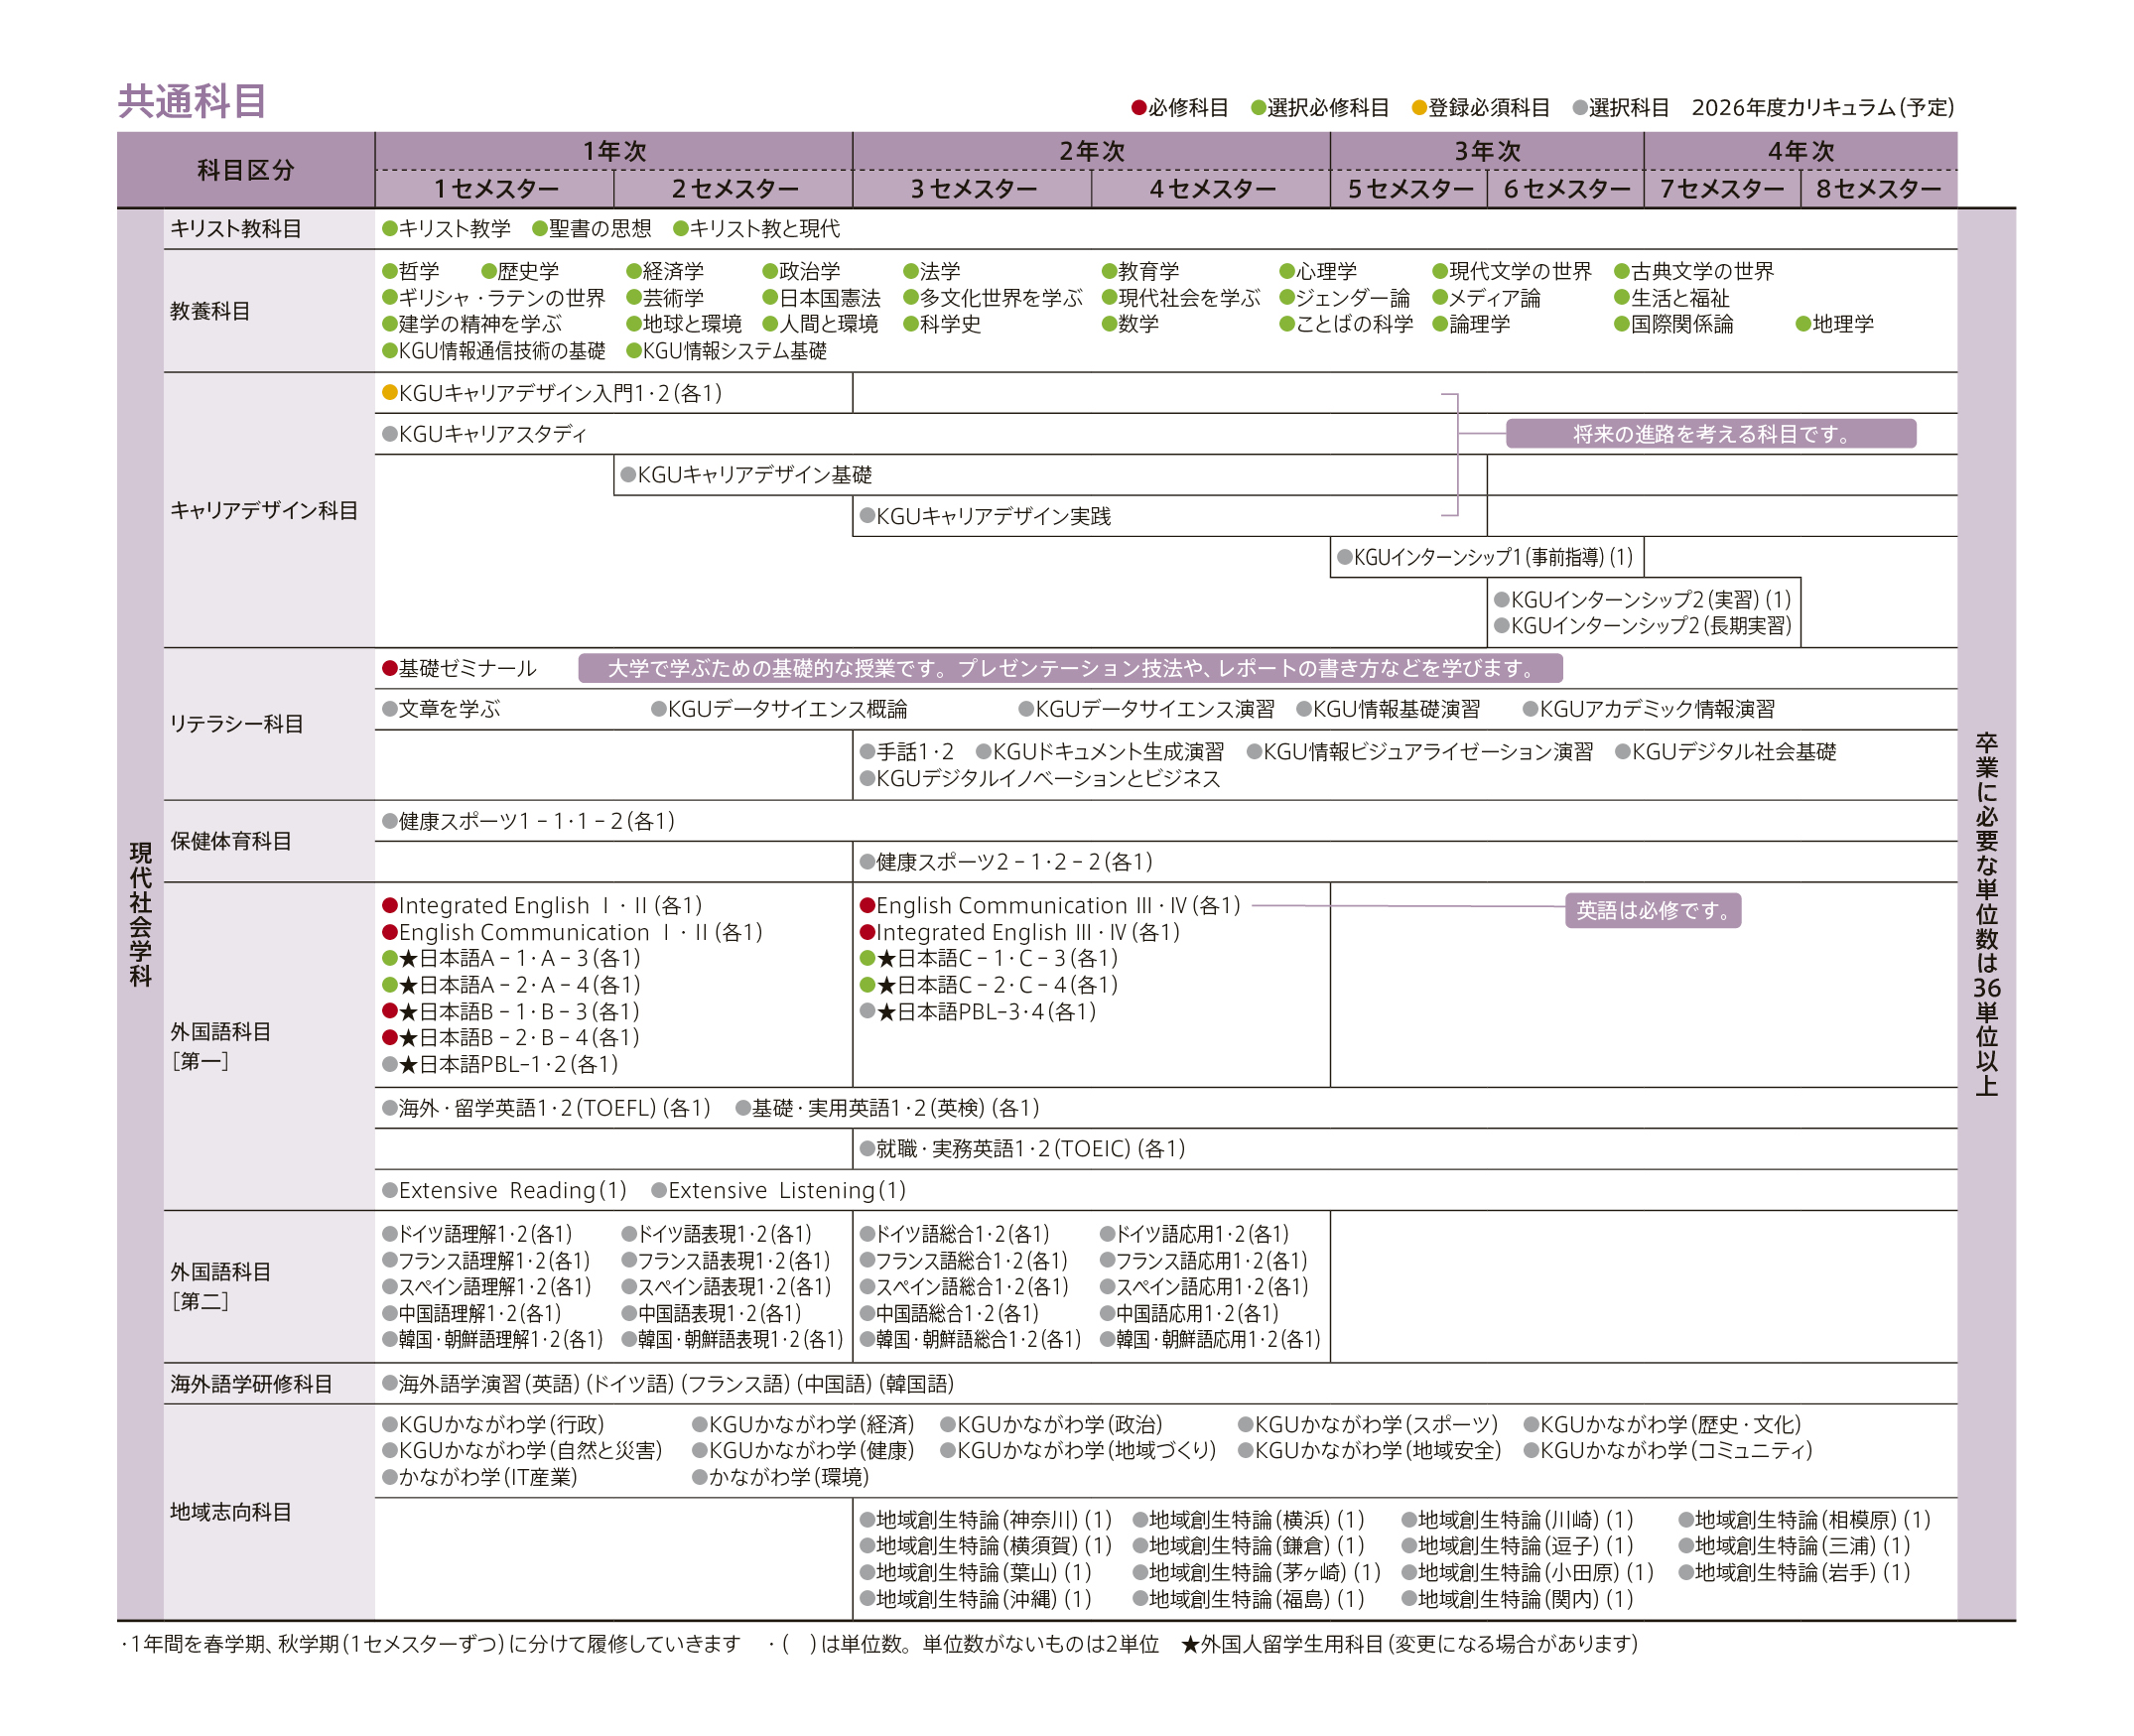Click 海外·留学英語1·2(TOEFL)(各1) course
Viewport: 2134px width, 1736px height.
[x=547, y=1107]
